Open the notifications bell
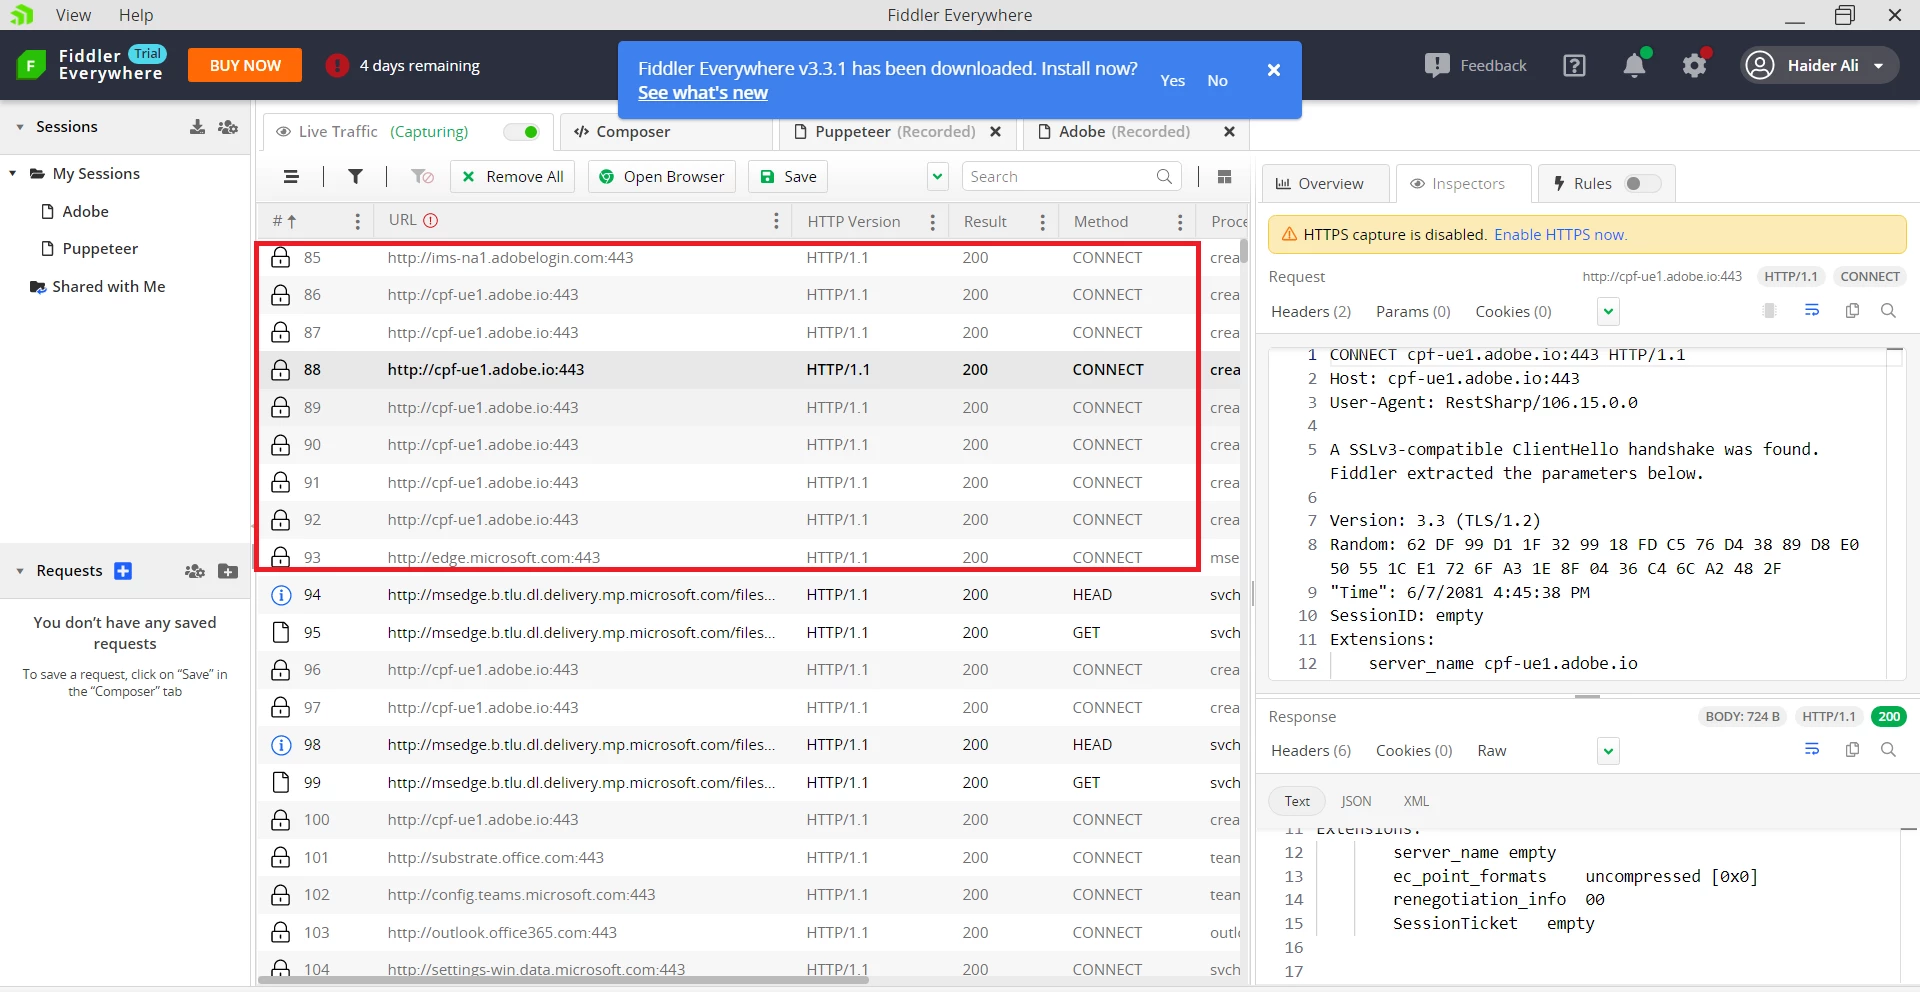This screenshot has height=992, width=1920. [1635, 66]
